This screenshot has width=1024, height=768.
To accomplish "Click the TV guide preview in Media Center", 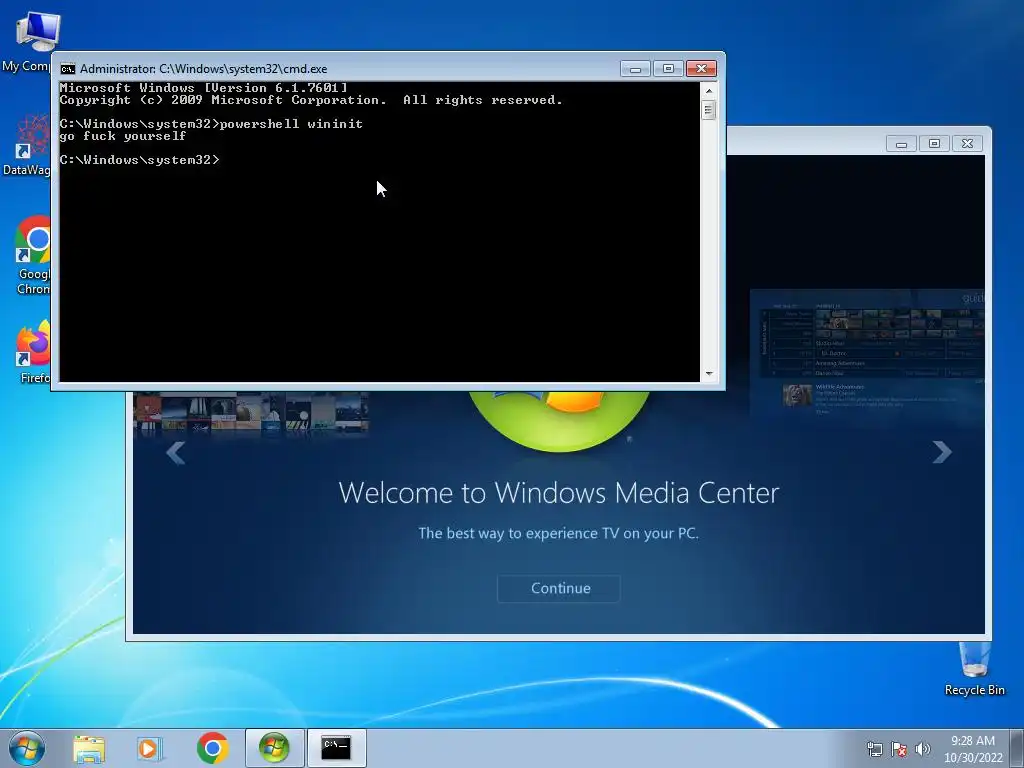I will (867, 354).
